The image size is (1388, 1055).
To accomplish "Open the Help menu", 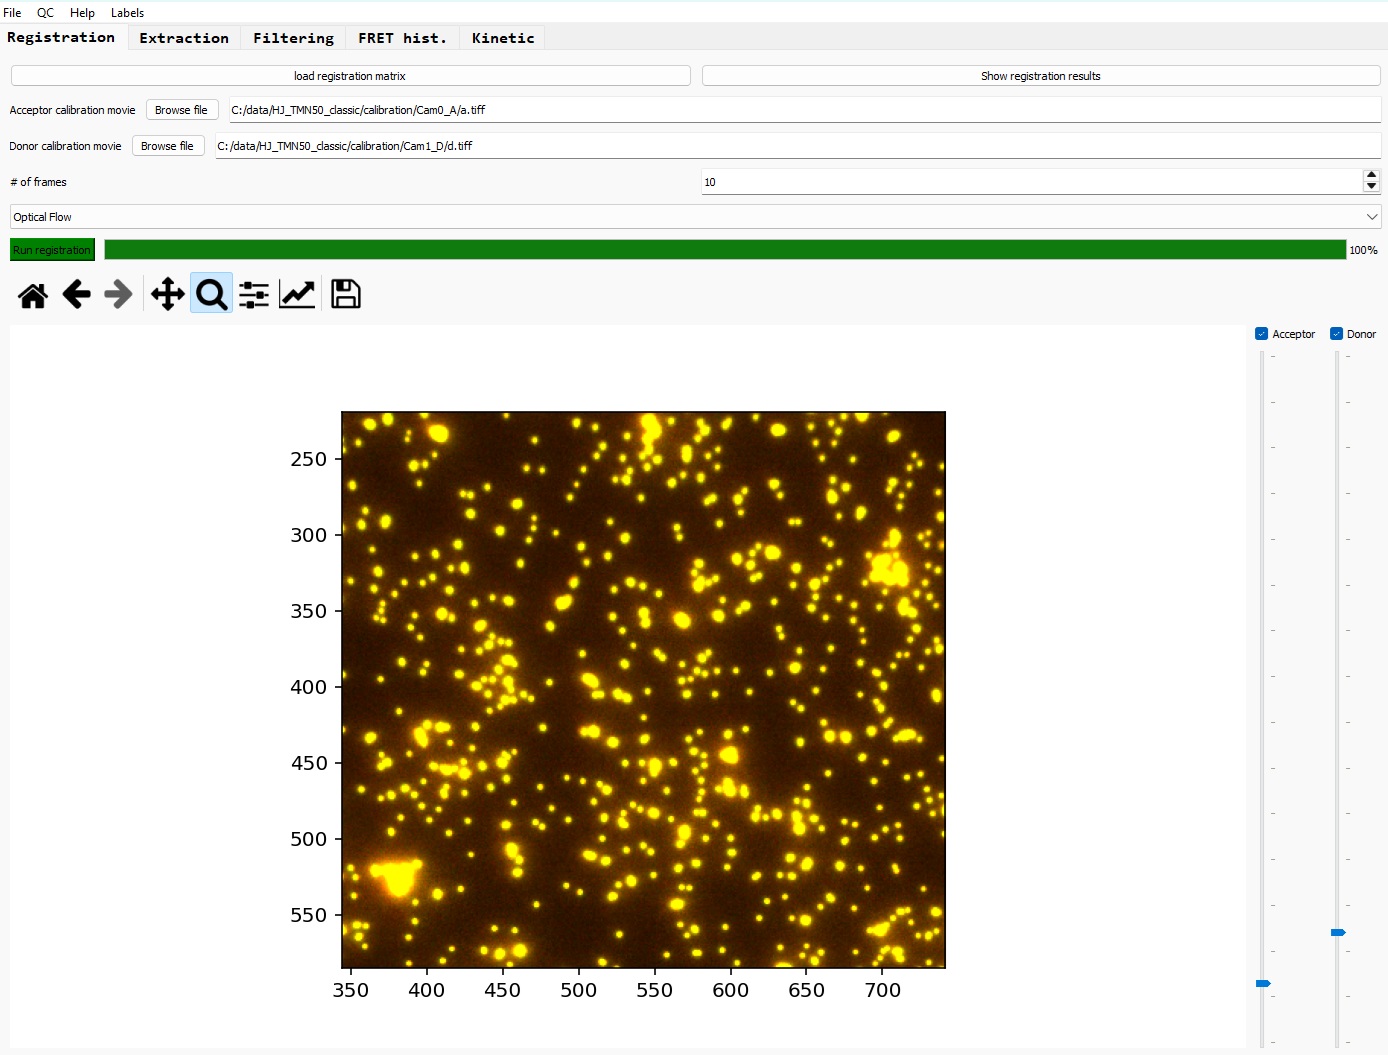I will pyautogui.click(x=82, y=13).
